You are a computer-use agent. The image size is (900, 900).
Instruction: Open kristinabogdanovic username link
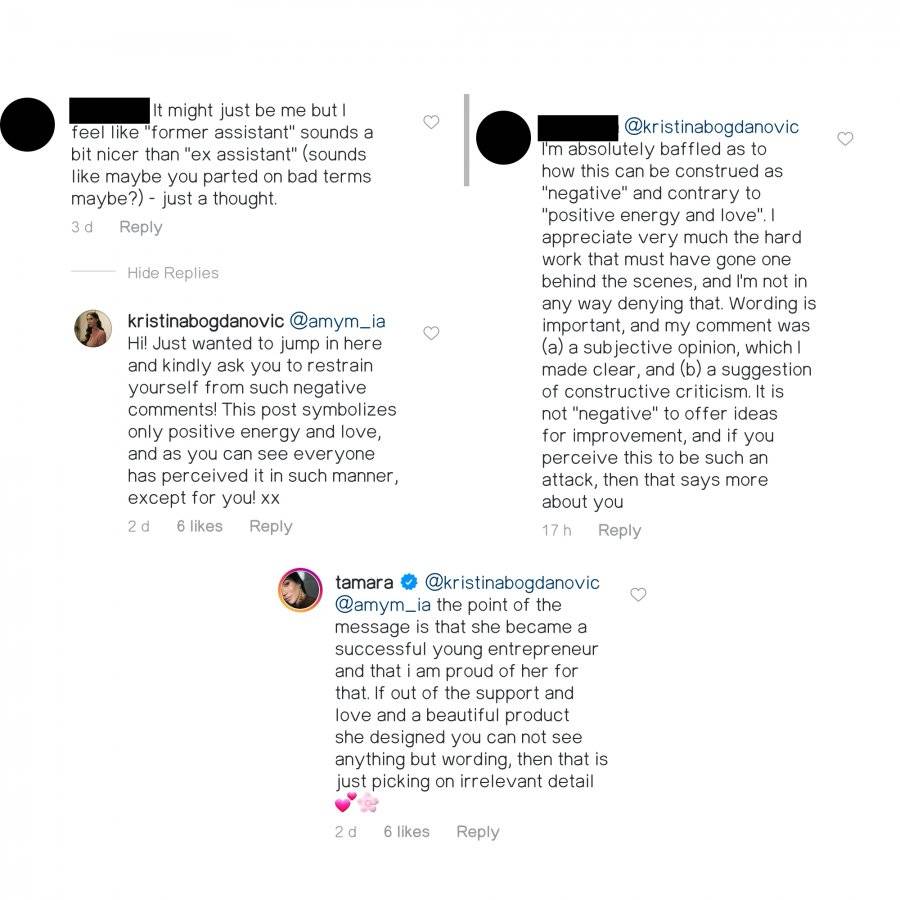click(x=205, y=321)
